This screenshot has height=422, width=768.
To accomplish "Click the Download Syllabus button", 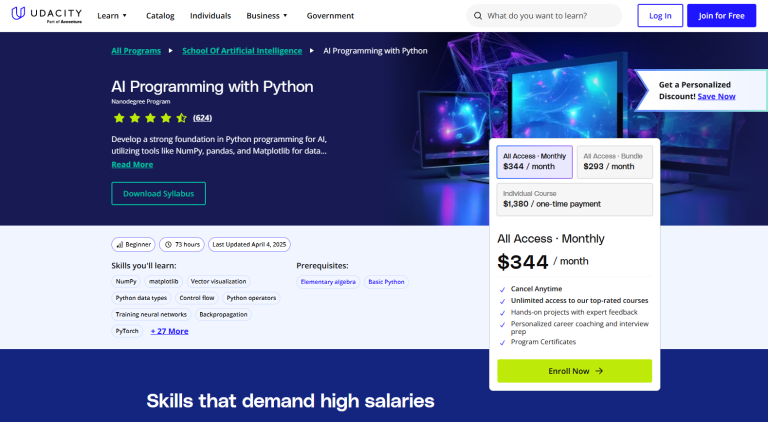I will [159, 193].
